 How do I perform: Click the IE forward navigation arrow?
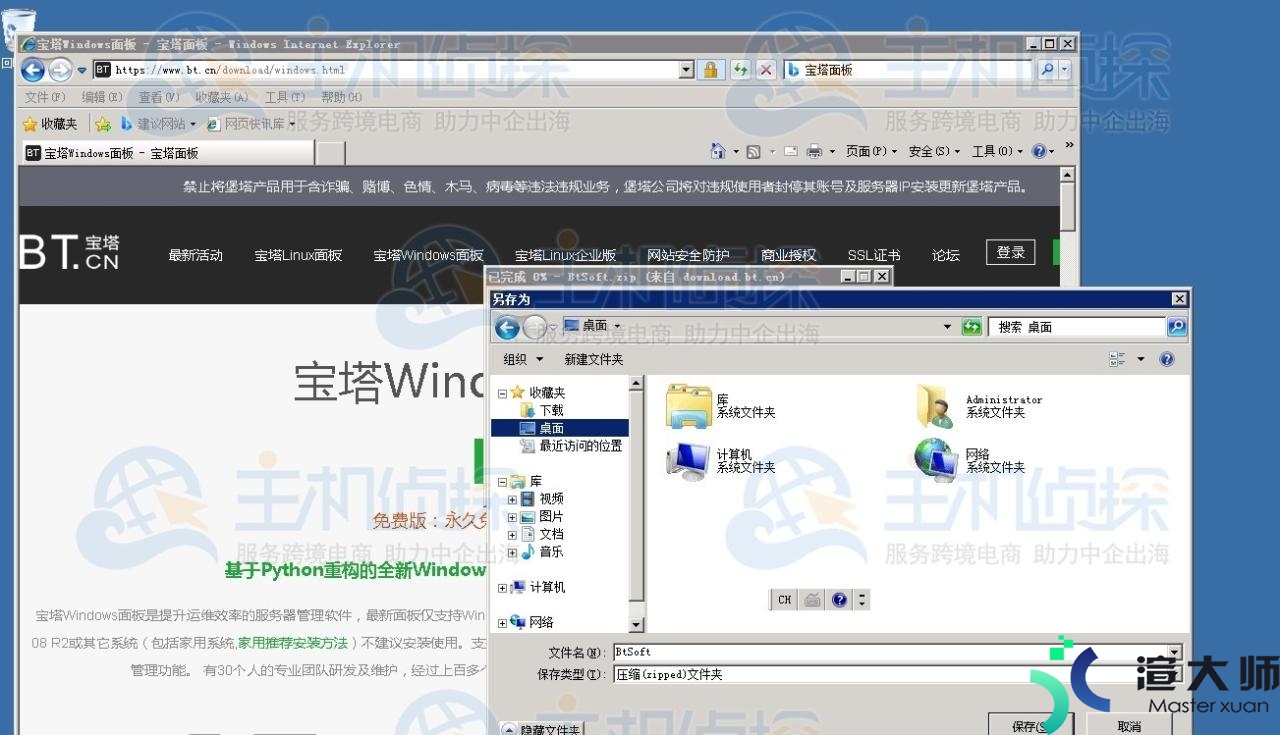pyautogui.click(x=60, y=70)
